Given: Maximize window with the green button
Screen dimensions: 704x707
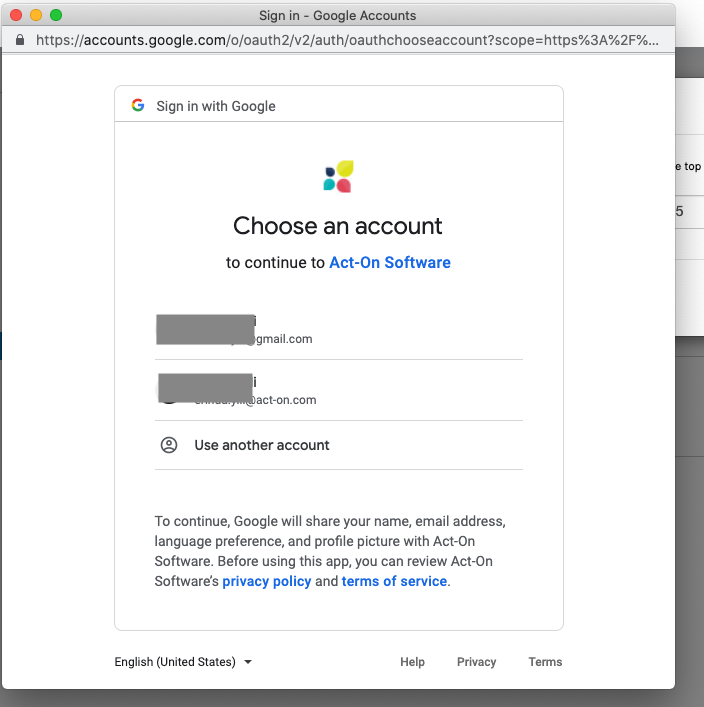Looking at the screenshot, I should click(x=56, y=15).
